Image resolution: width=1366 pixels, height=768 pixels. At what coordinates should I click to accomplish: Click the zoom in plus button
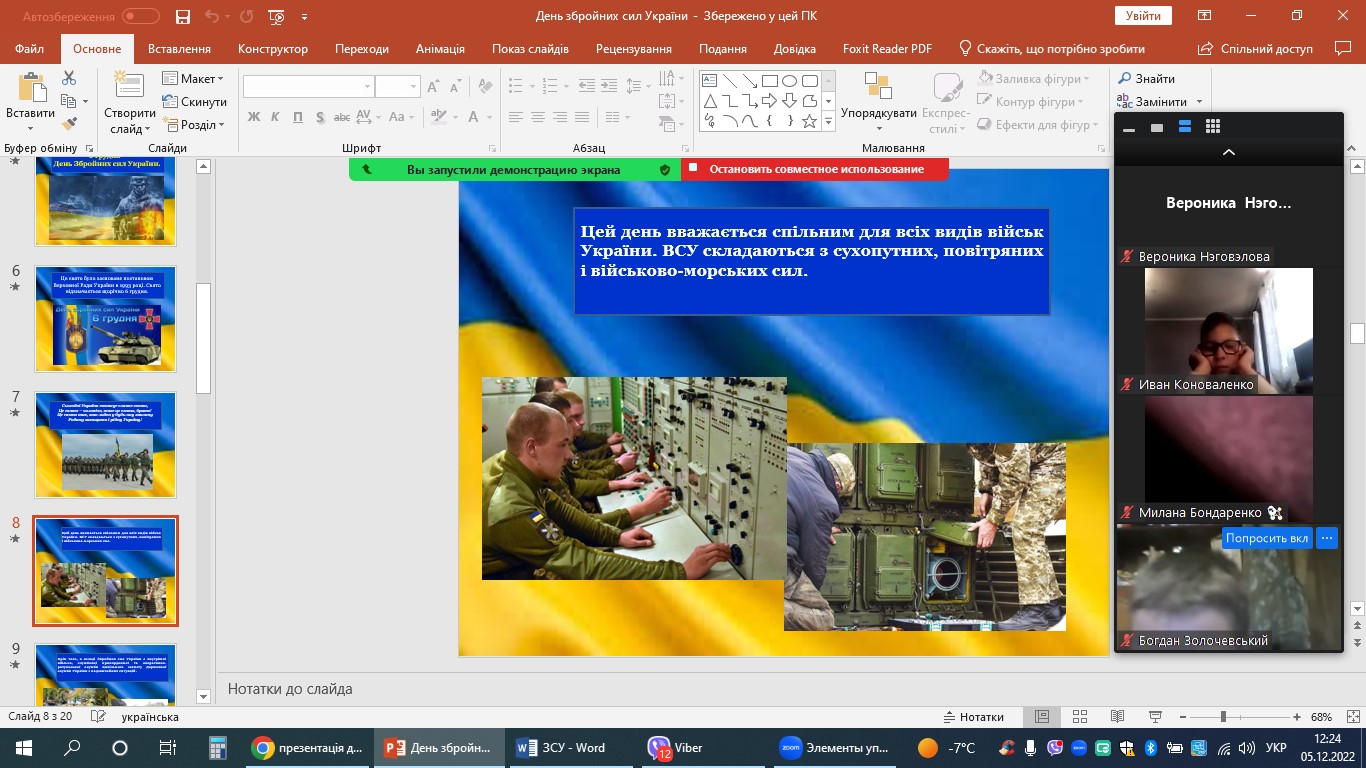(x=1298, y=717)
